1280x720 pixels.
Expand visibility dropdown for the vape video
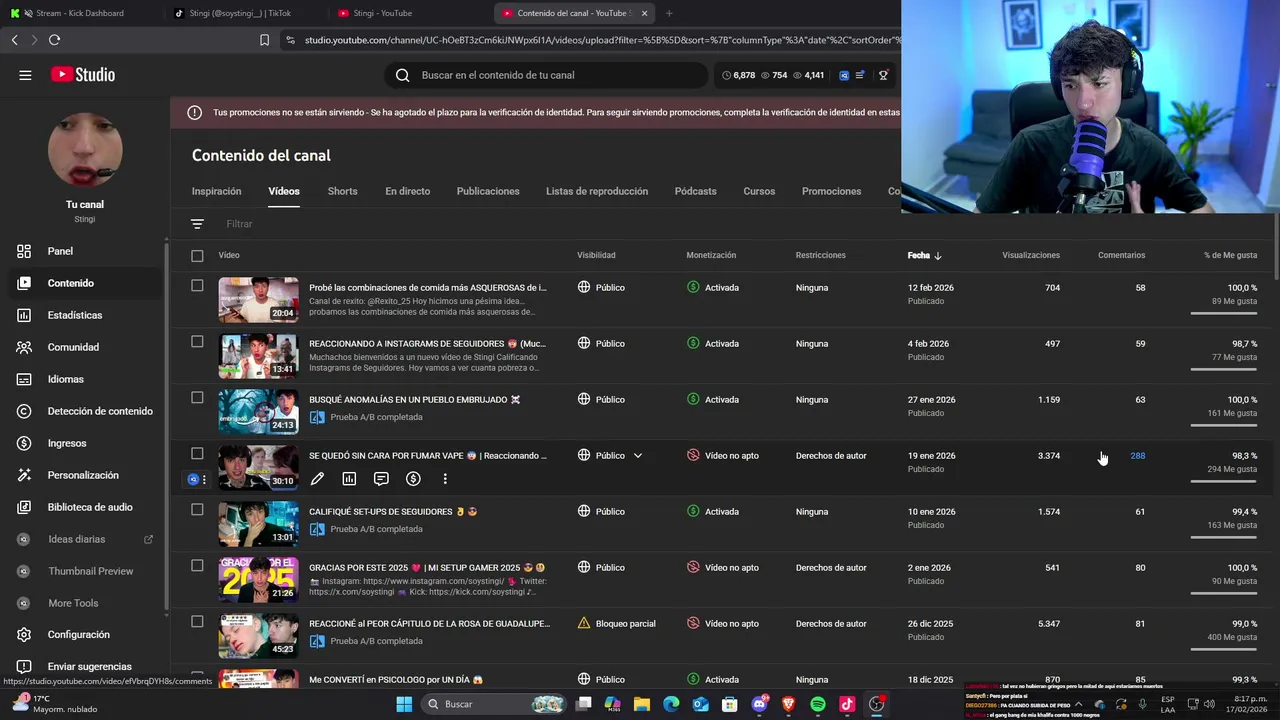coord(638,456)
